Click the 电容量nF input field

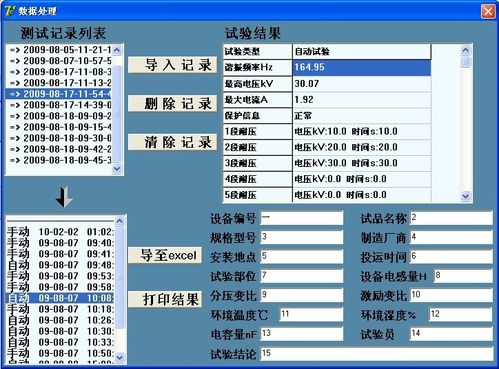(x=301, y=334)
